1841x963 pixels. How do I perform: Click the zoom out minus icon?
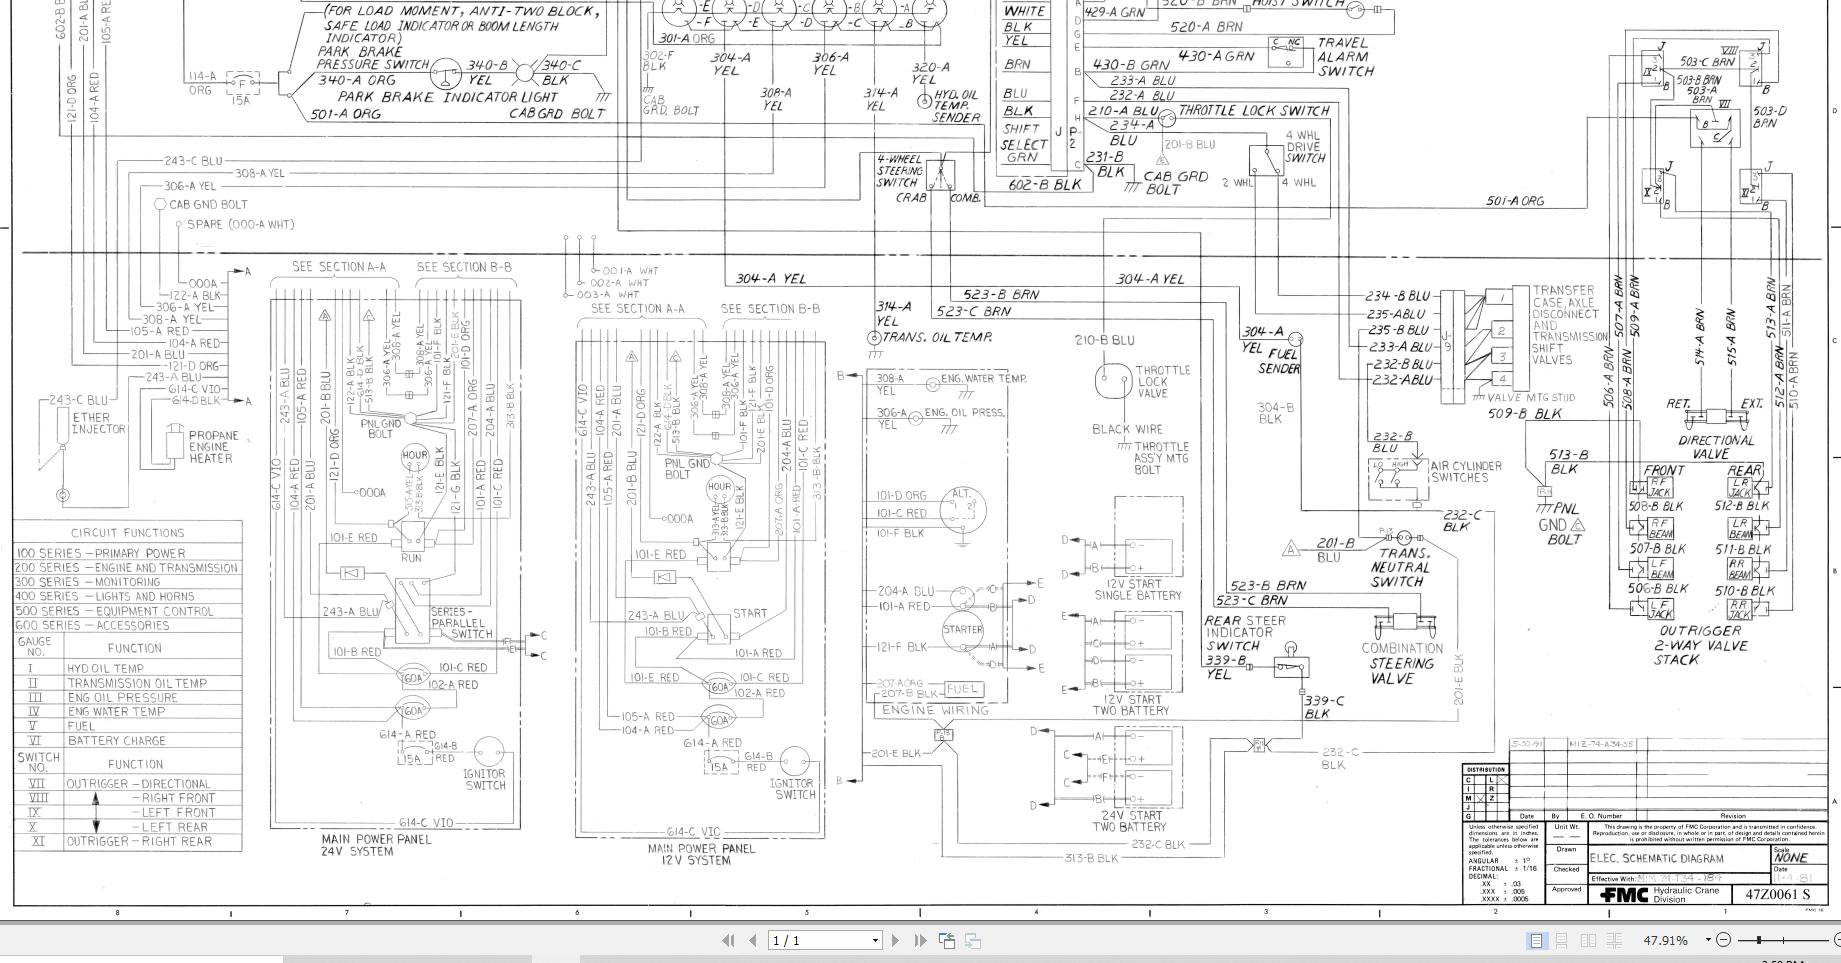[1723, 940]
